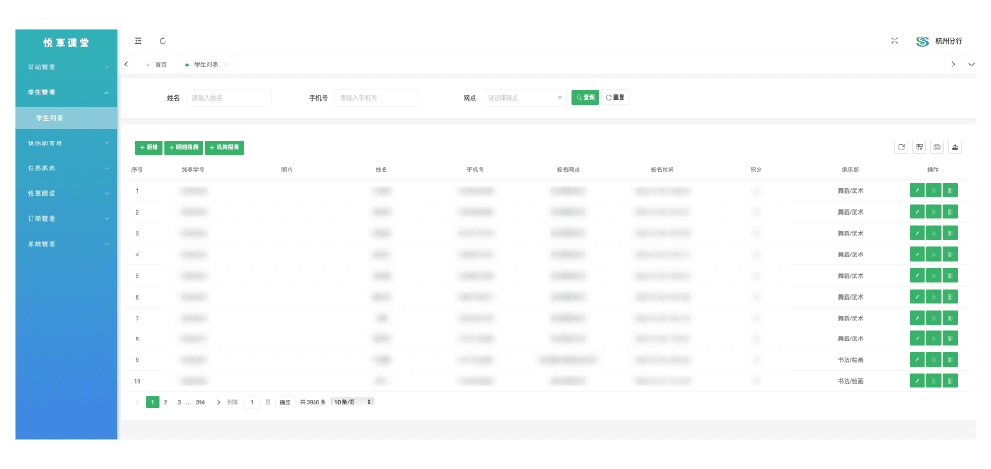
Task: Click the 舞蹈/艺术 cell in row 1
Action: [850, 191]
